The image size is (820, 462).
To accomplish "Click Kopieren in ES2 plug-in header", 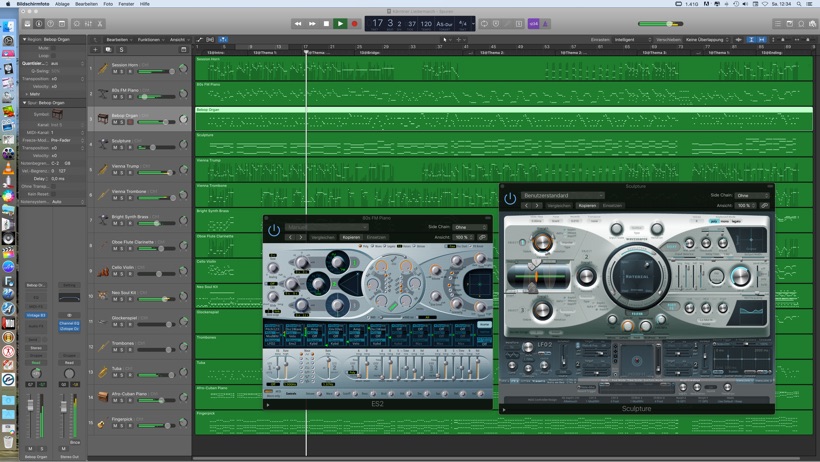I will point(351,237).
